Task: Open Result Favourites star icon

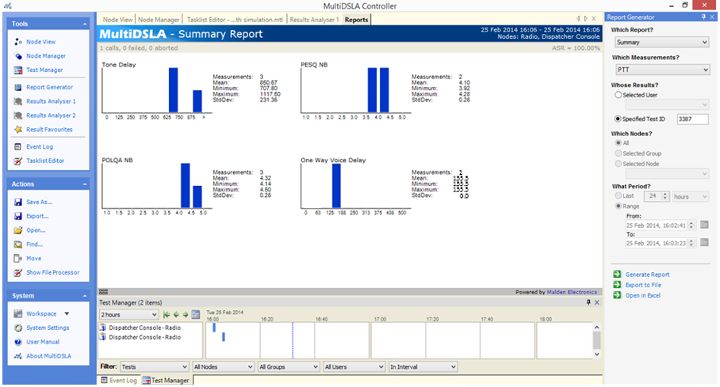Action: 18,129
